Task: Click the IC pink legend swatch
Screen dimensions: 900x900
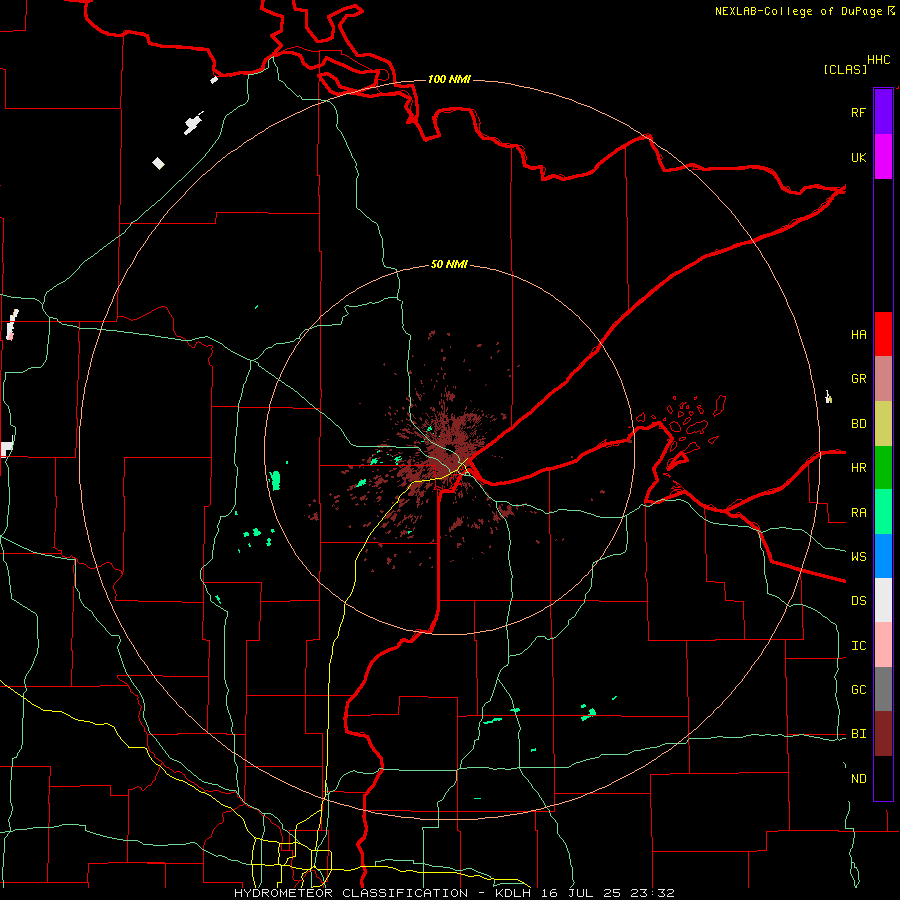Action: coord(883,645)
